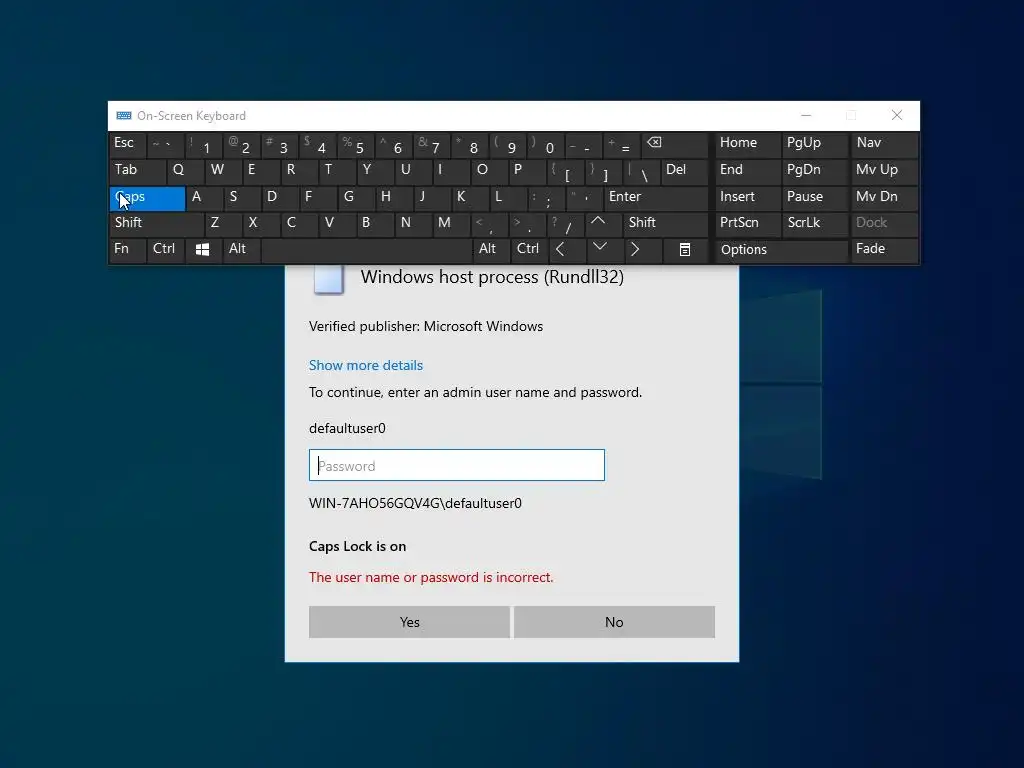Viewport: 1024px width, 768px height.
Task: Click the backslash key
Action: click(x=640, y=172)
